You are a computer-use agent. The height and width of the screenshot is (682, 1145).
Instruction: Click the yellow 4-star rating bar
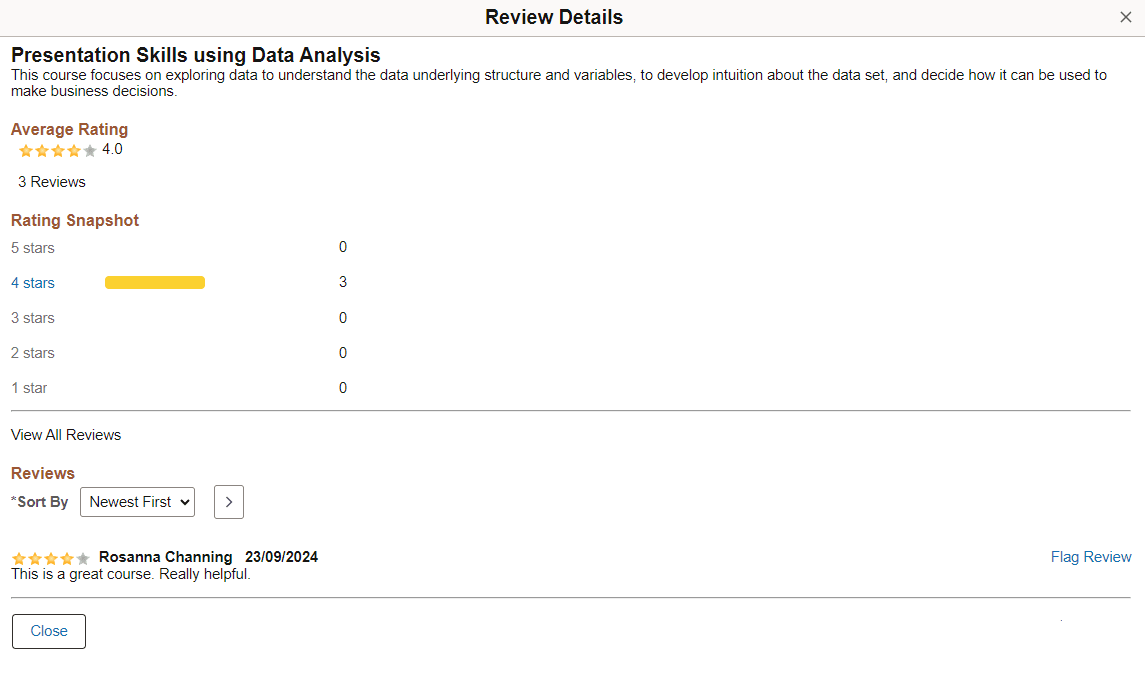(155, 283)
